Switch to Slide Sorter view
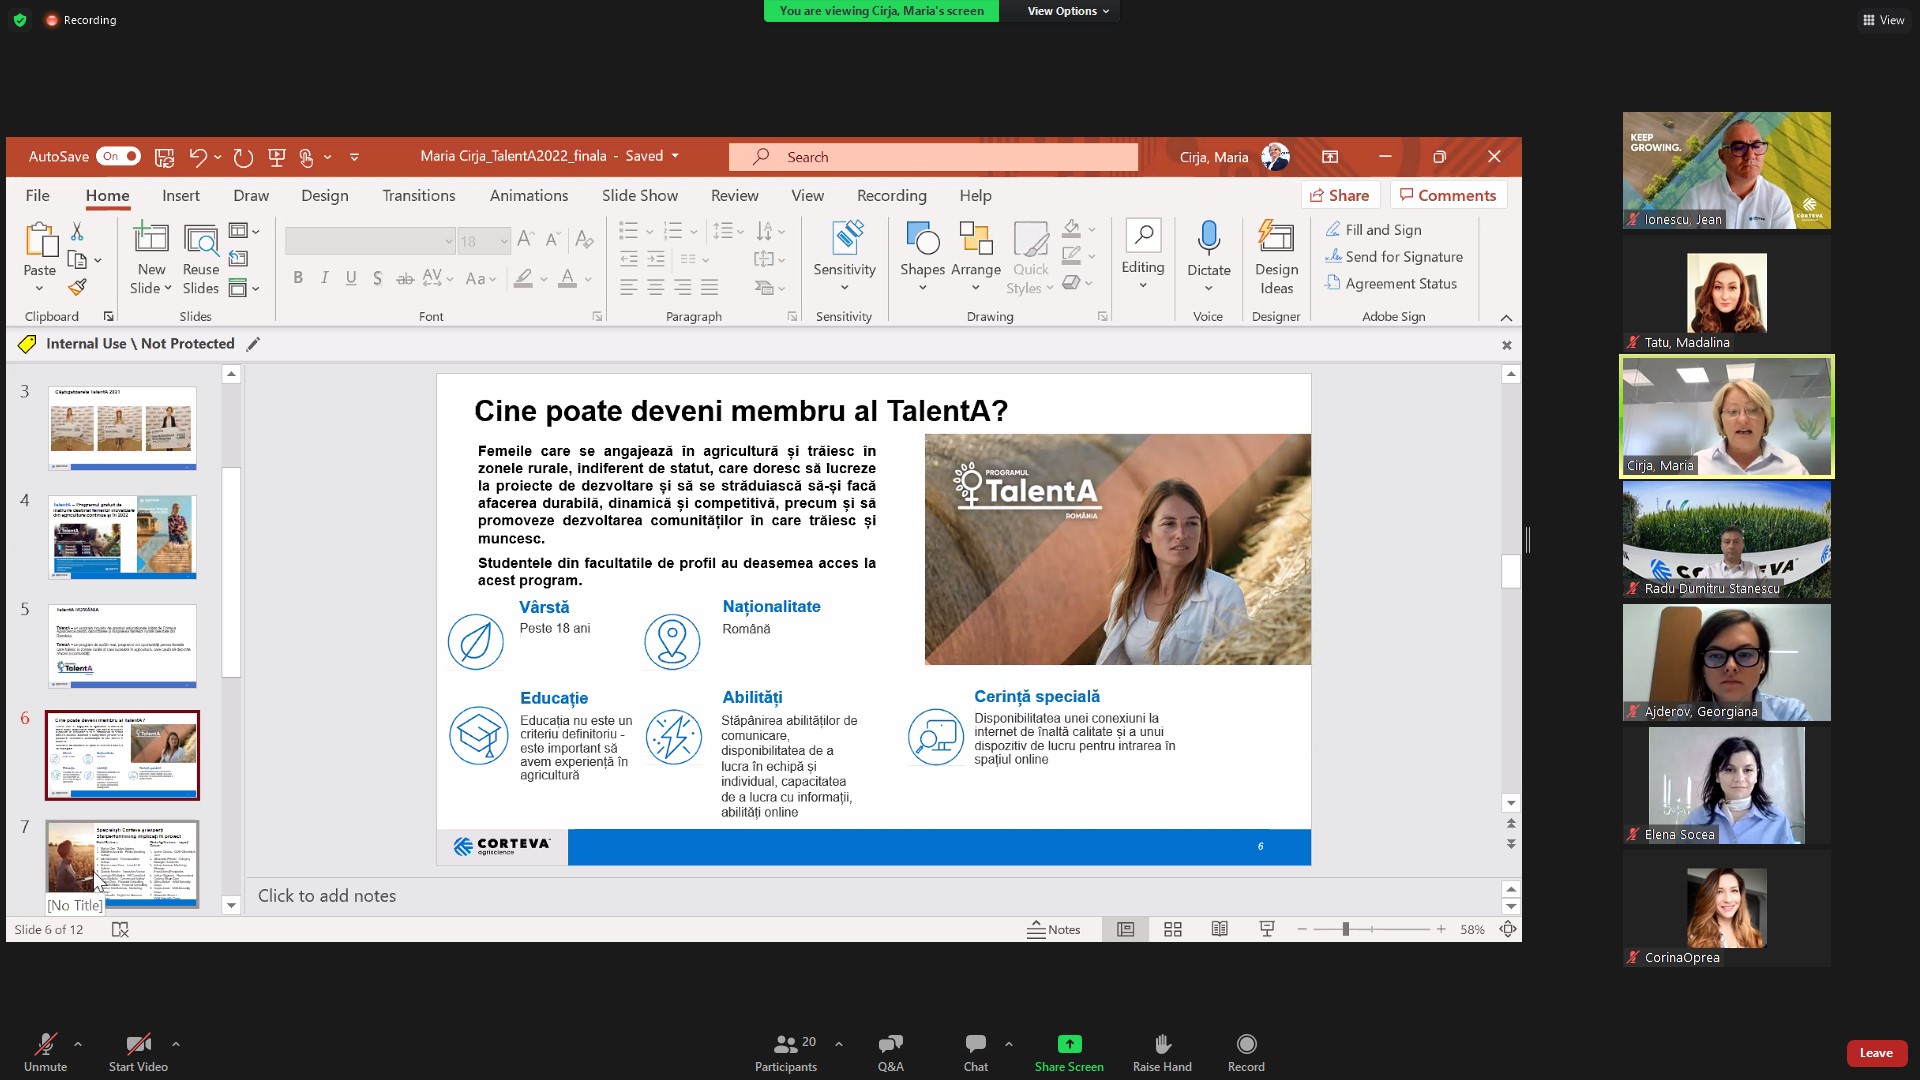 click(x=1173, y=930)
